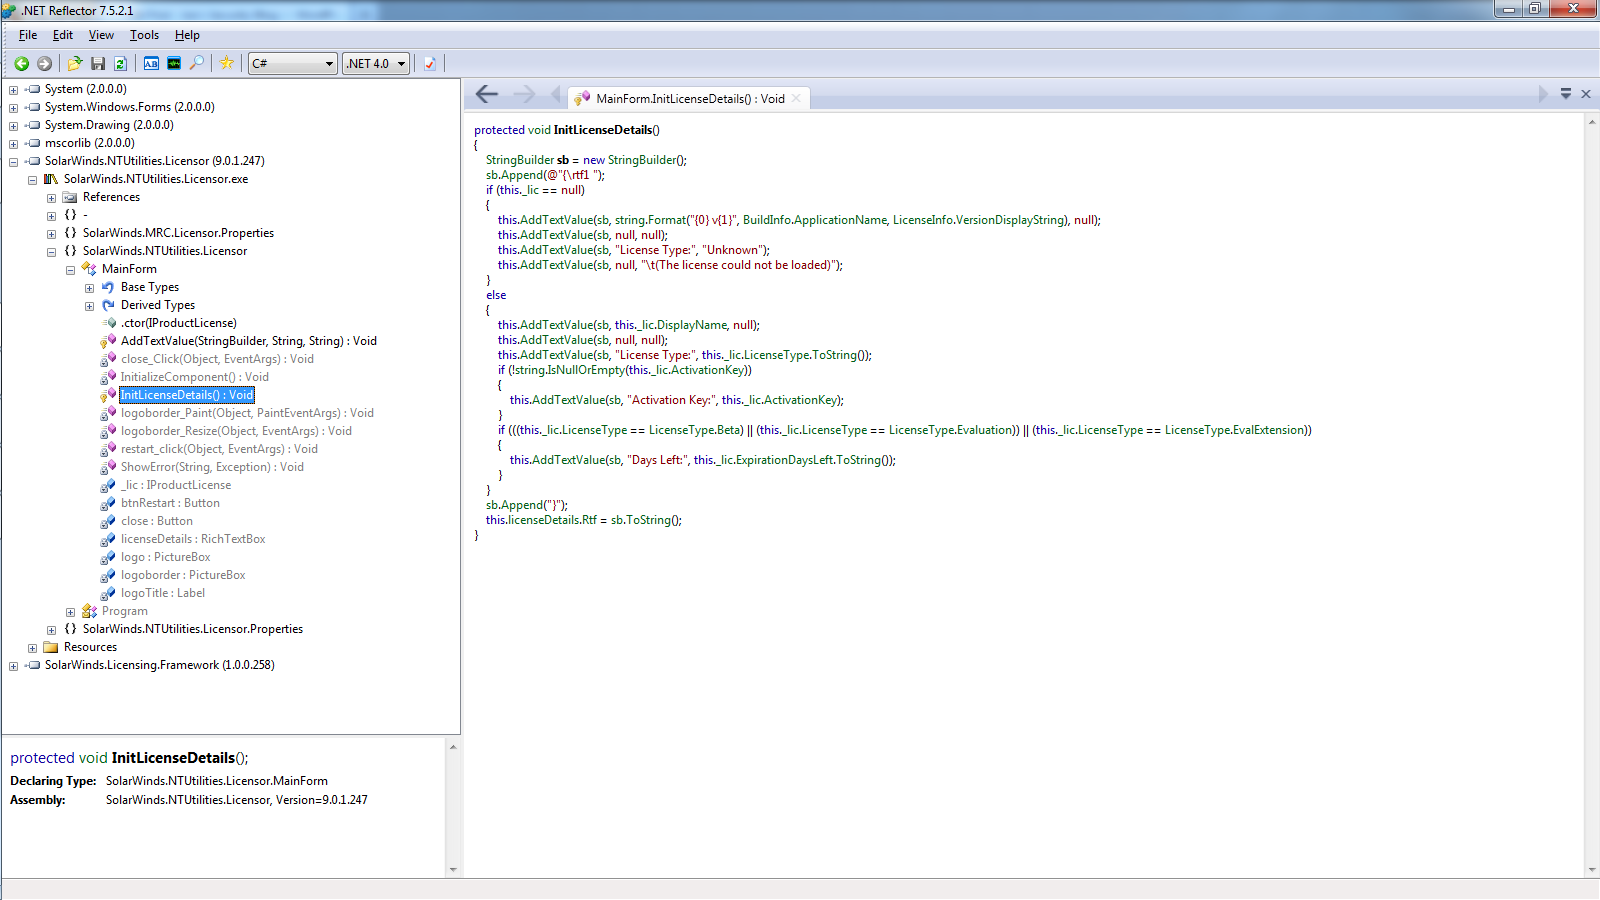Image resolution: width=1600 pixels, height=900 pixels.
Task: Click LicenseType.EvalExtension link in code
Action: point(1236,430)
